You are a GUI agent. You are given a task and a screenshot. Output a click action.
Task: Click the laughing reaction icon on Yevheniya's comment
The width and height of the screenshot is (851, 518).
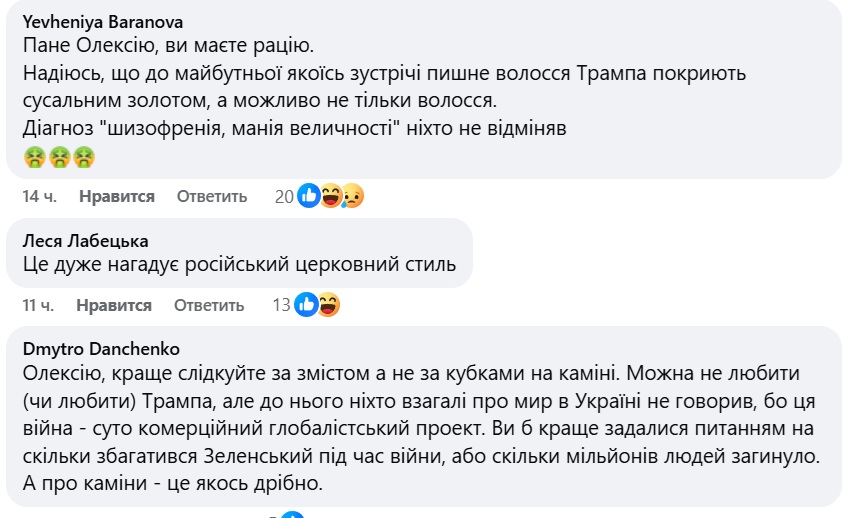pos(331,197)
